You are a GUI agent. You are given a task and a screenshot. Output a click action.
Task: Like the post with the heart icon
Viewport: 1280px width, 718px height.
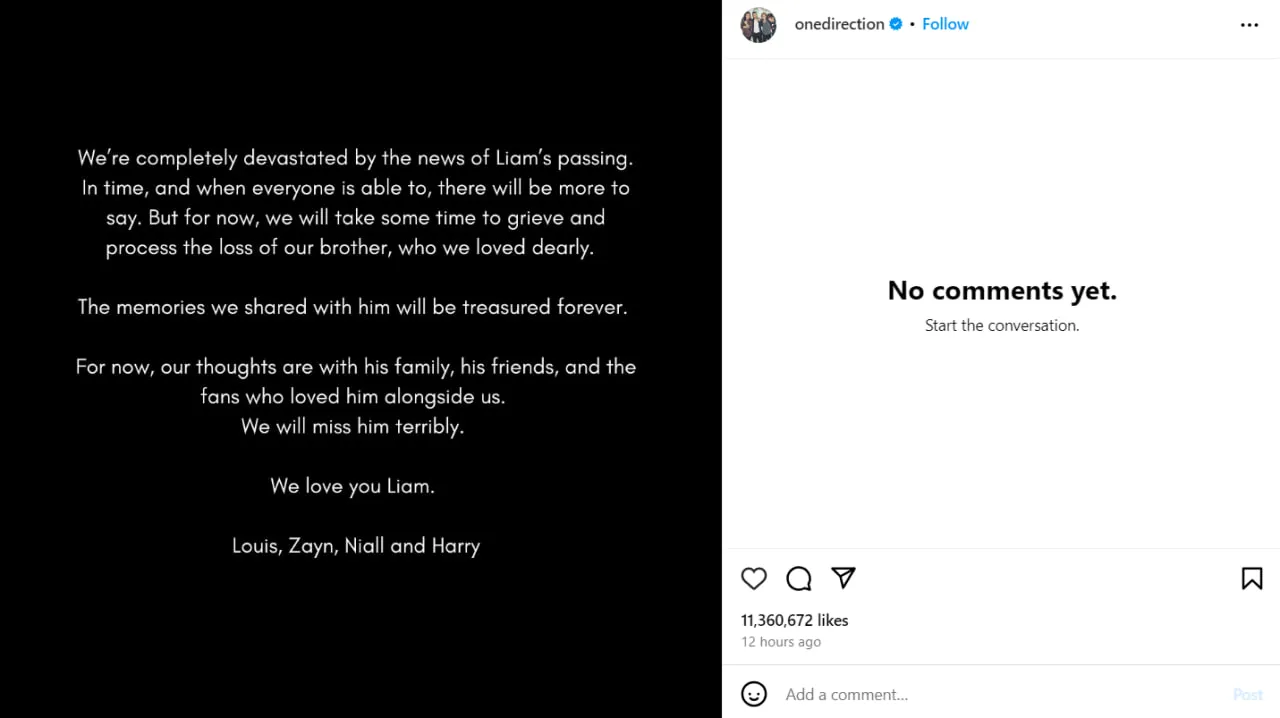(754, 578)
